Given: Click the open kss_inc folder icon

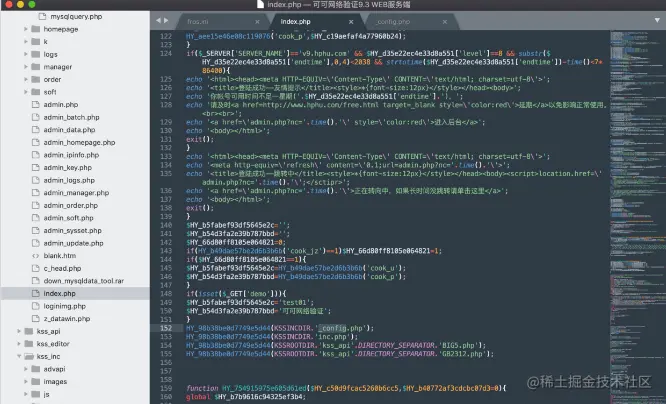Looking at the screenshot, I should tap(29, 356).
